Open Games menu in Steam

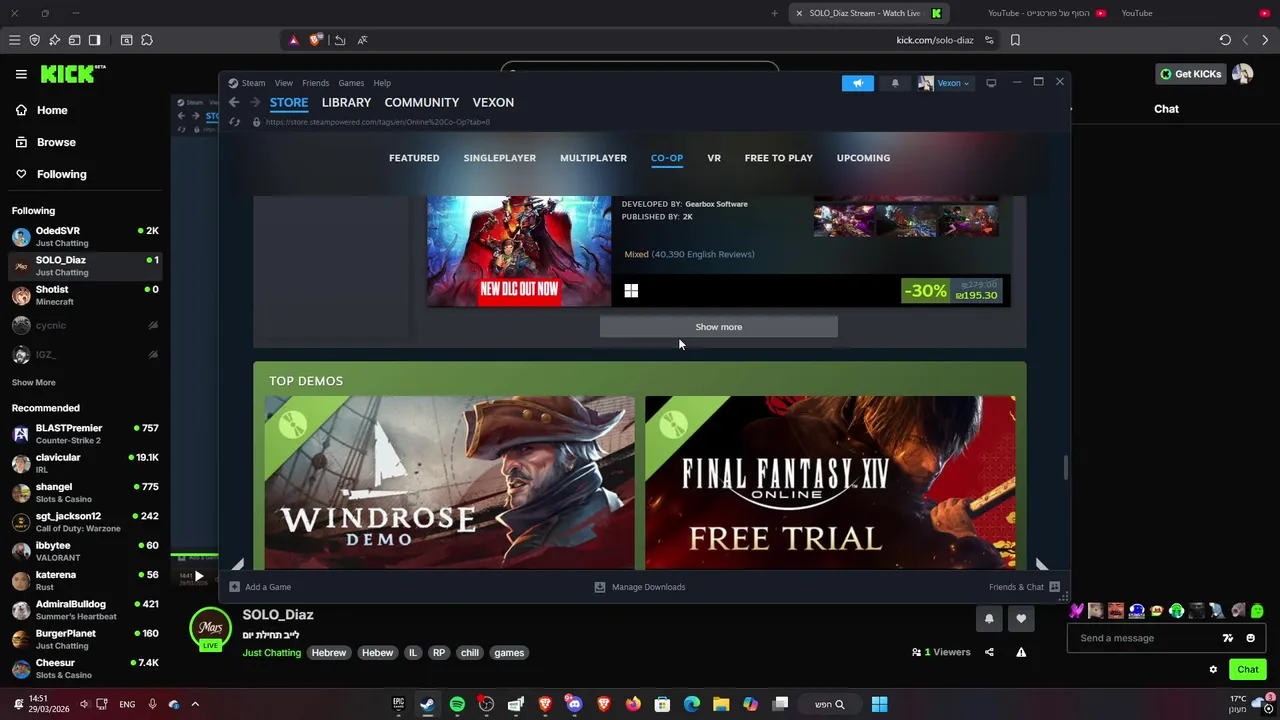click(x=351, y=83)
